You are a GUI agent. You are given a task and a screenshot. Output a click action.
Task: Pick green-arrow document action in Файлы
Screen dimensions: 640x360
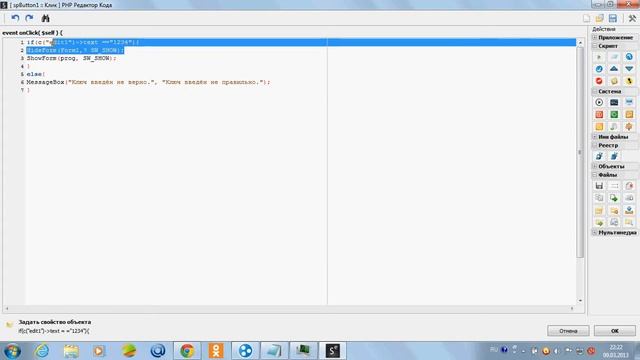coord(614,198)
